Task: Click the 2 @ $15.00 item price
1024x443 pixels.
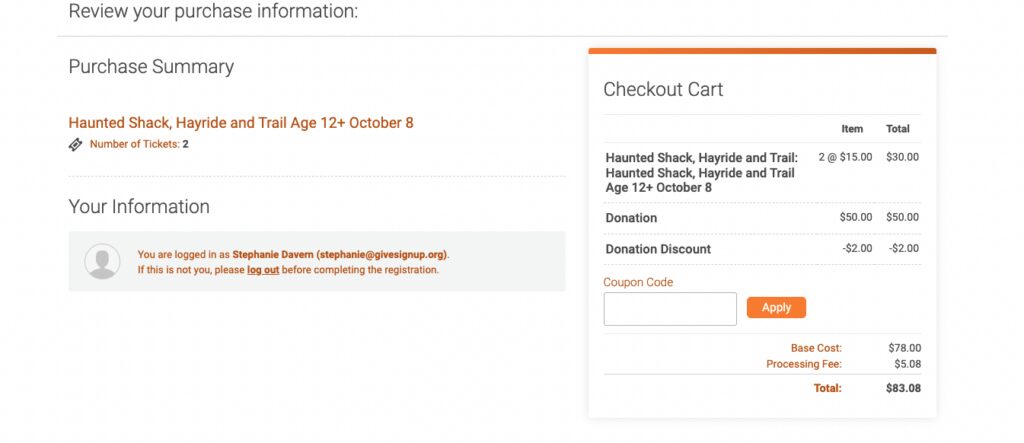Action: tap(845, 157)
